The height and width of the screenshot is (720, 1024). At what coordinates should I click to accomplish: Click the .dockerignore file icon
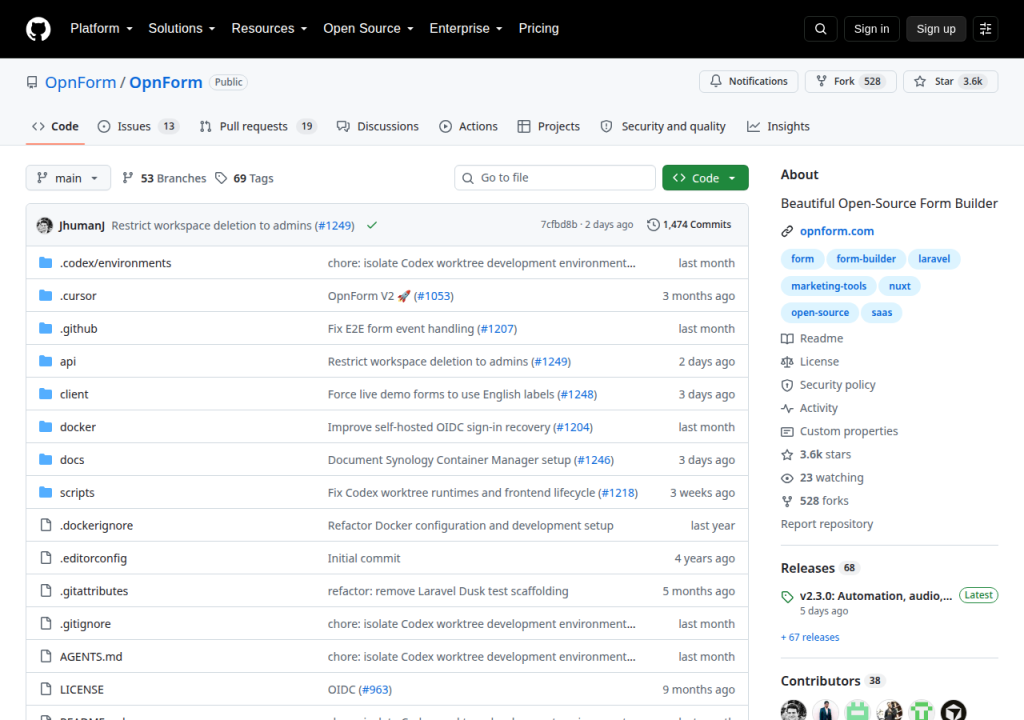click(46, 525)
